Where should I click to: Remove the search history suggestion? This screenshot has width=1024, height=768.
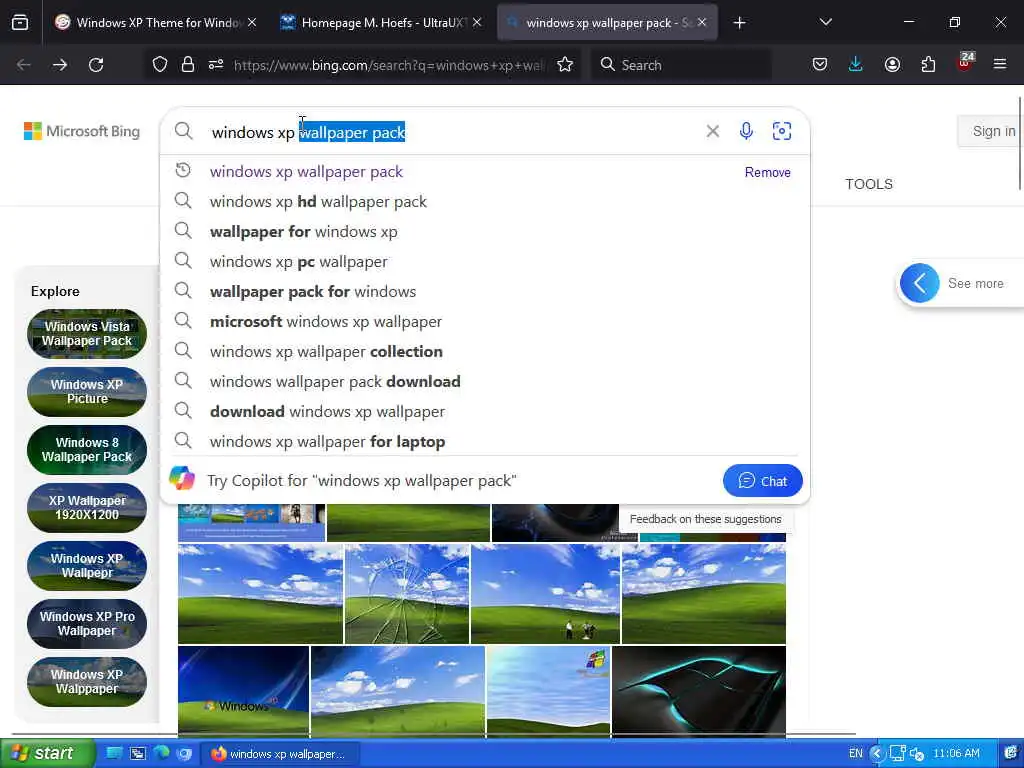[767, 172]
